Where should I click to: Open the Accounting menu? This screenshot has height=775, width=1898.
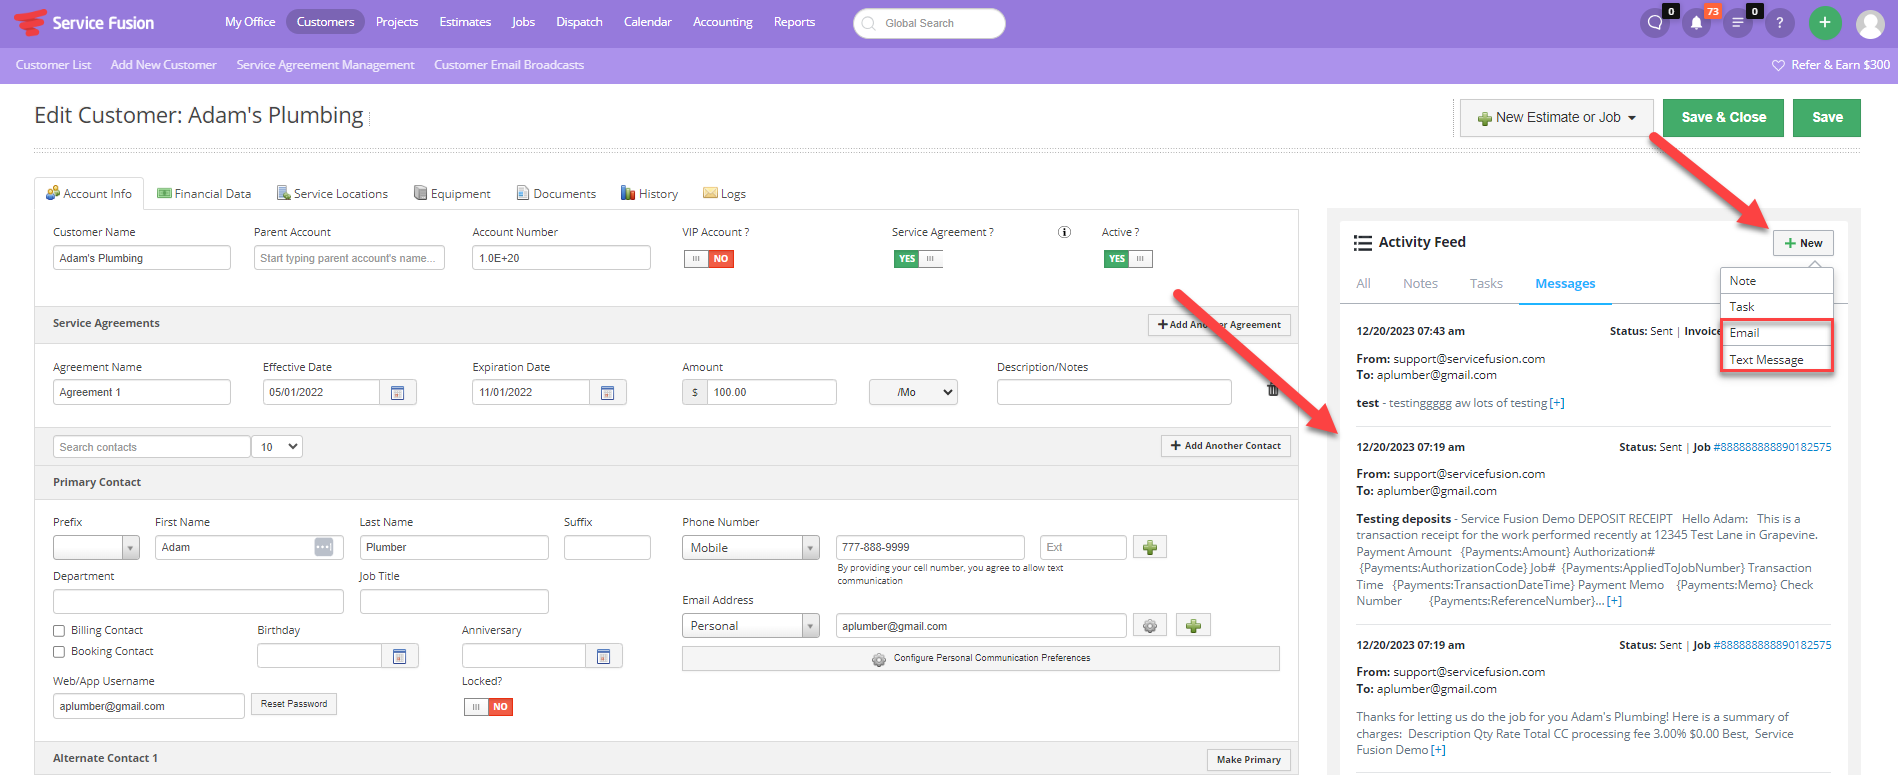[x=722, y=22]
